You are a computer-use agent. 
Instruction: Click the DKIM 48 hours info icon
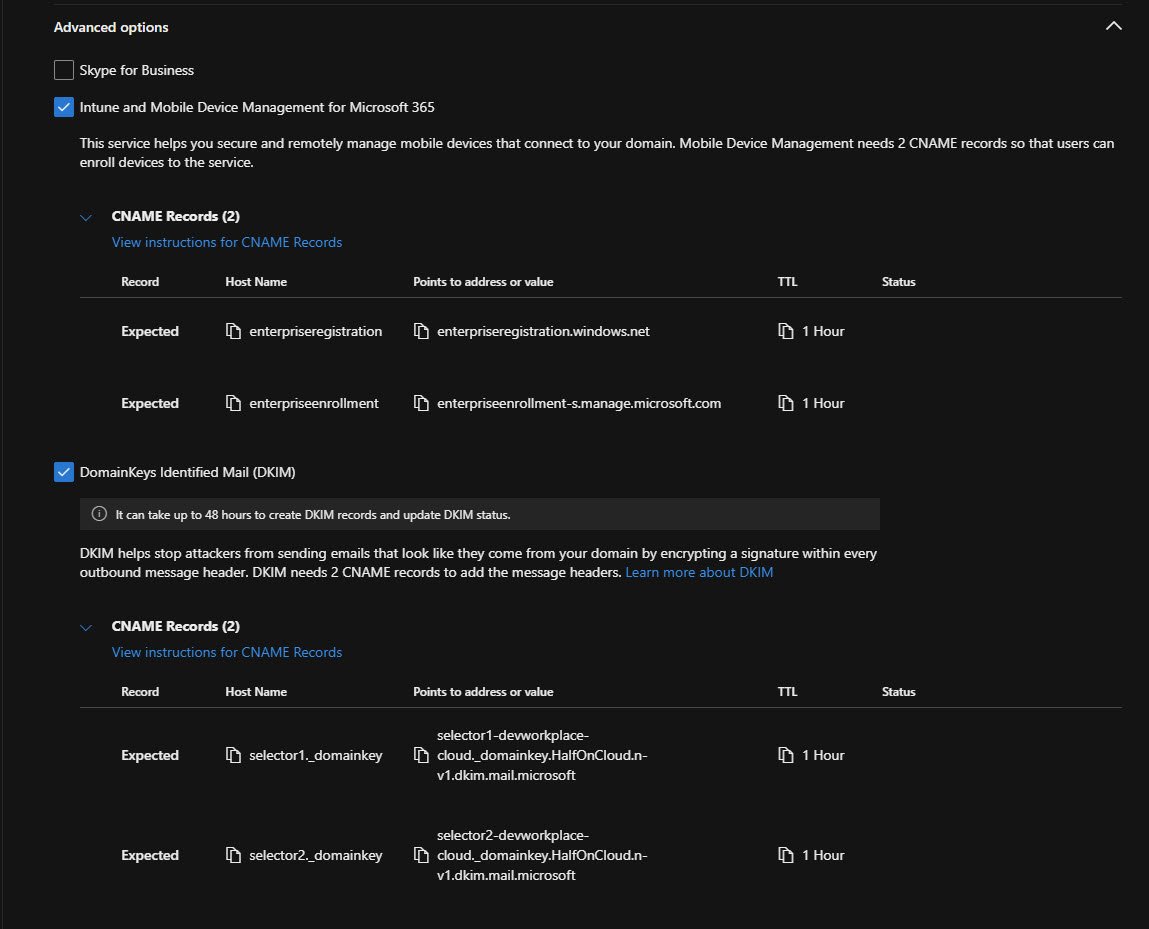99,514
